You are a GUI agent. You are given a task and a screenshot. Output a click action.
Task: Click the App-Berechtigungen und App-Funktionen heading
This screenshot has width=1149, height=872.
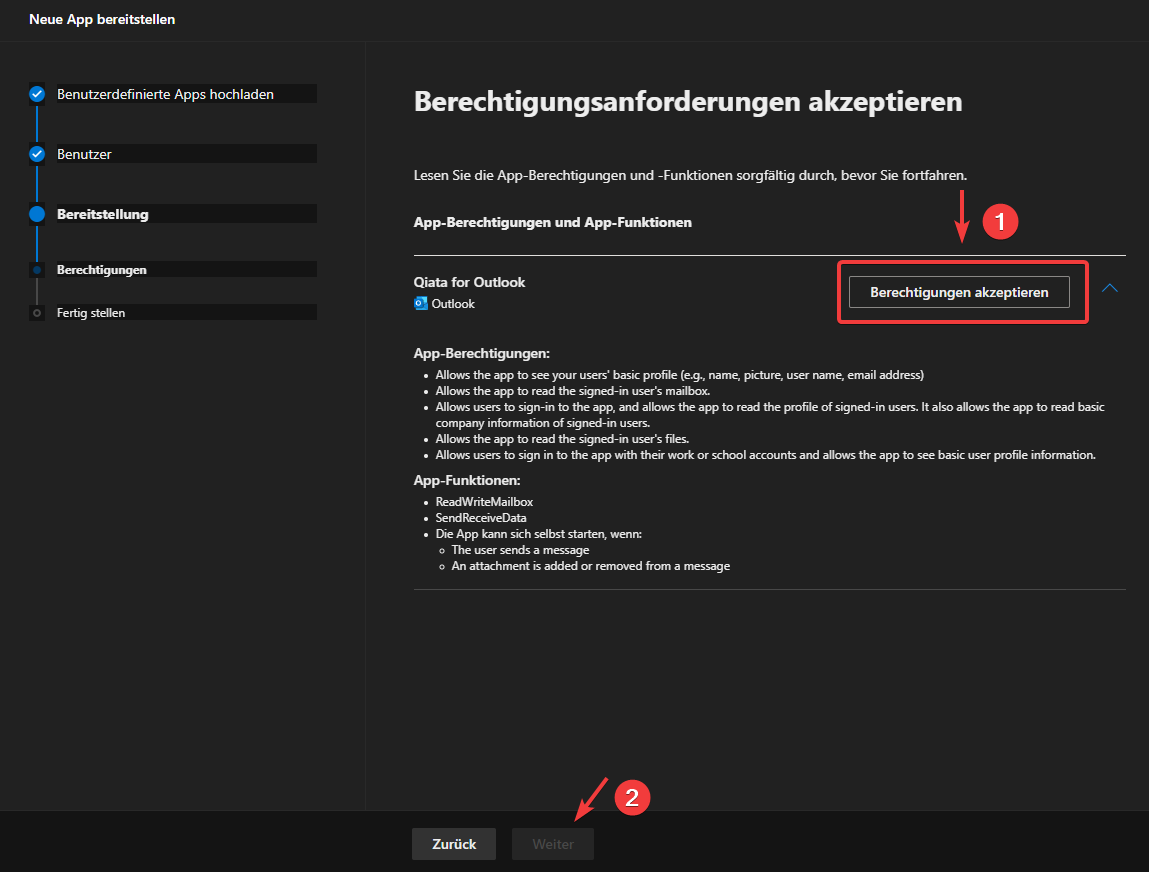[x=552, y=222]
